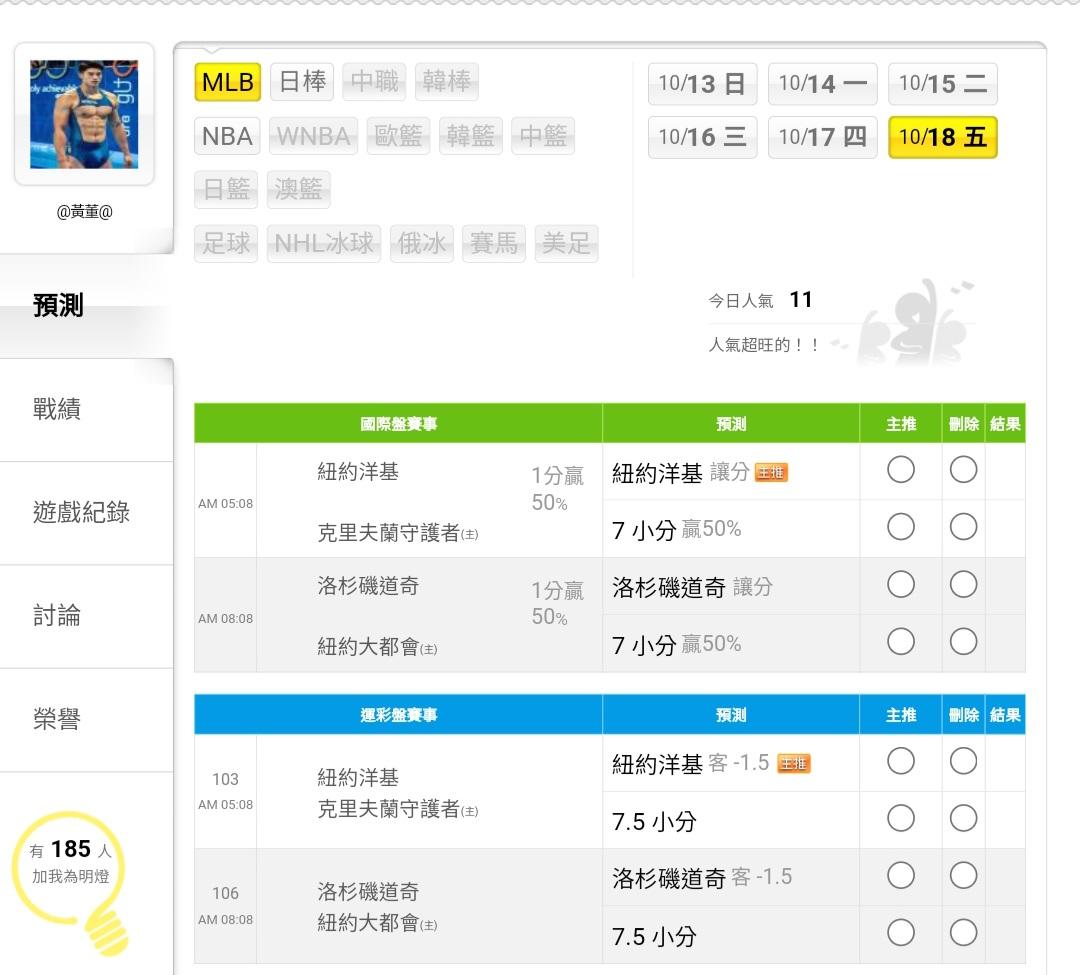This screenshot has width=1080, height=975.
Task: Select 刪除 radio for AM 08:08 7 小分 贏50%
Action: coord(963,642)
